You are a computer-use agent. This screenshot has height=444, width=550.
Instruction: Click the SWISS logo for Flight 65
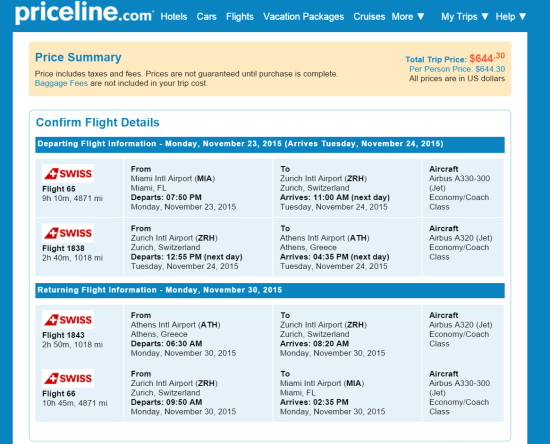coord(68,174)
